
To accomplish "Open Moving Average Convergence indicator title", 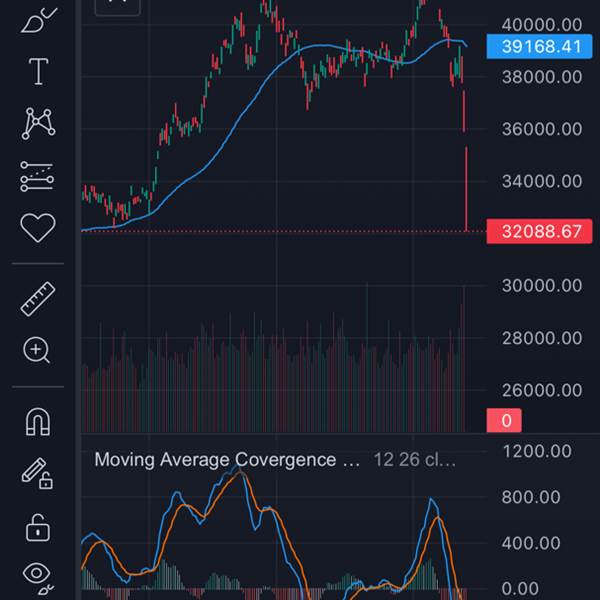I will pyautogui.click(x=227, y=460).
